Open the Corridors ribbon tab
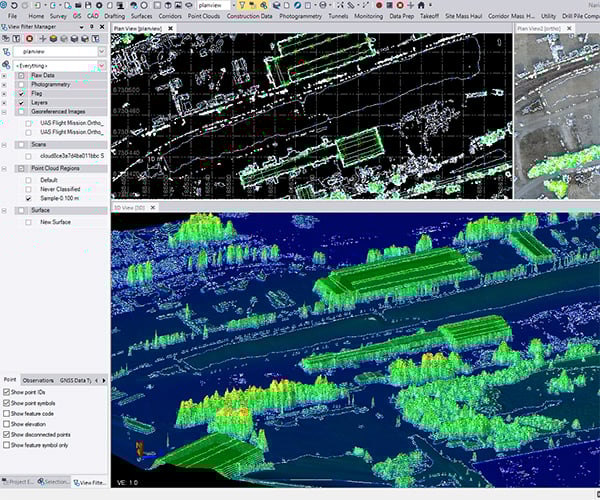 point(170,16)
